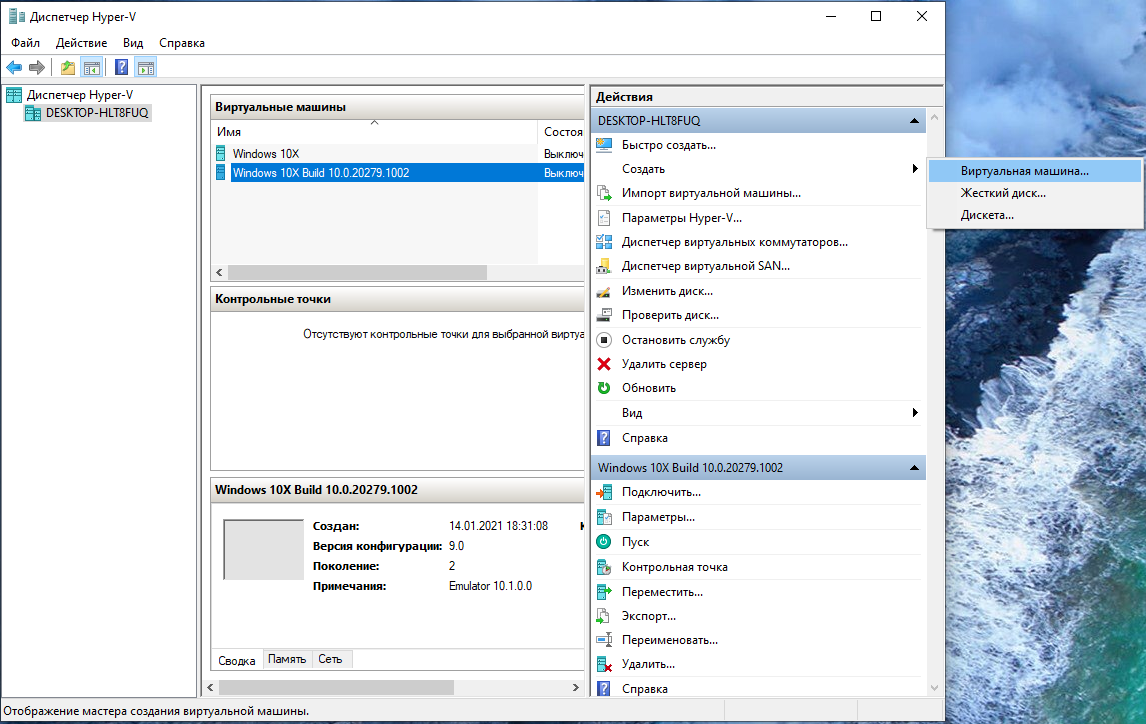1146x724 pixels.
Task: Click the Переместить icon
Action: 604,592
